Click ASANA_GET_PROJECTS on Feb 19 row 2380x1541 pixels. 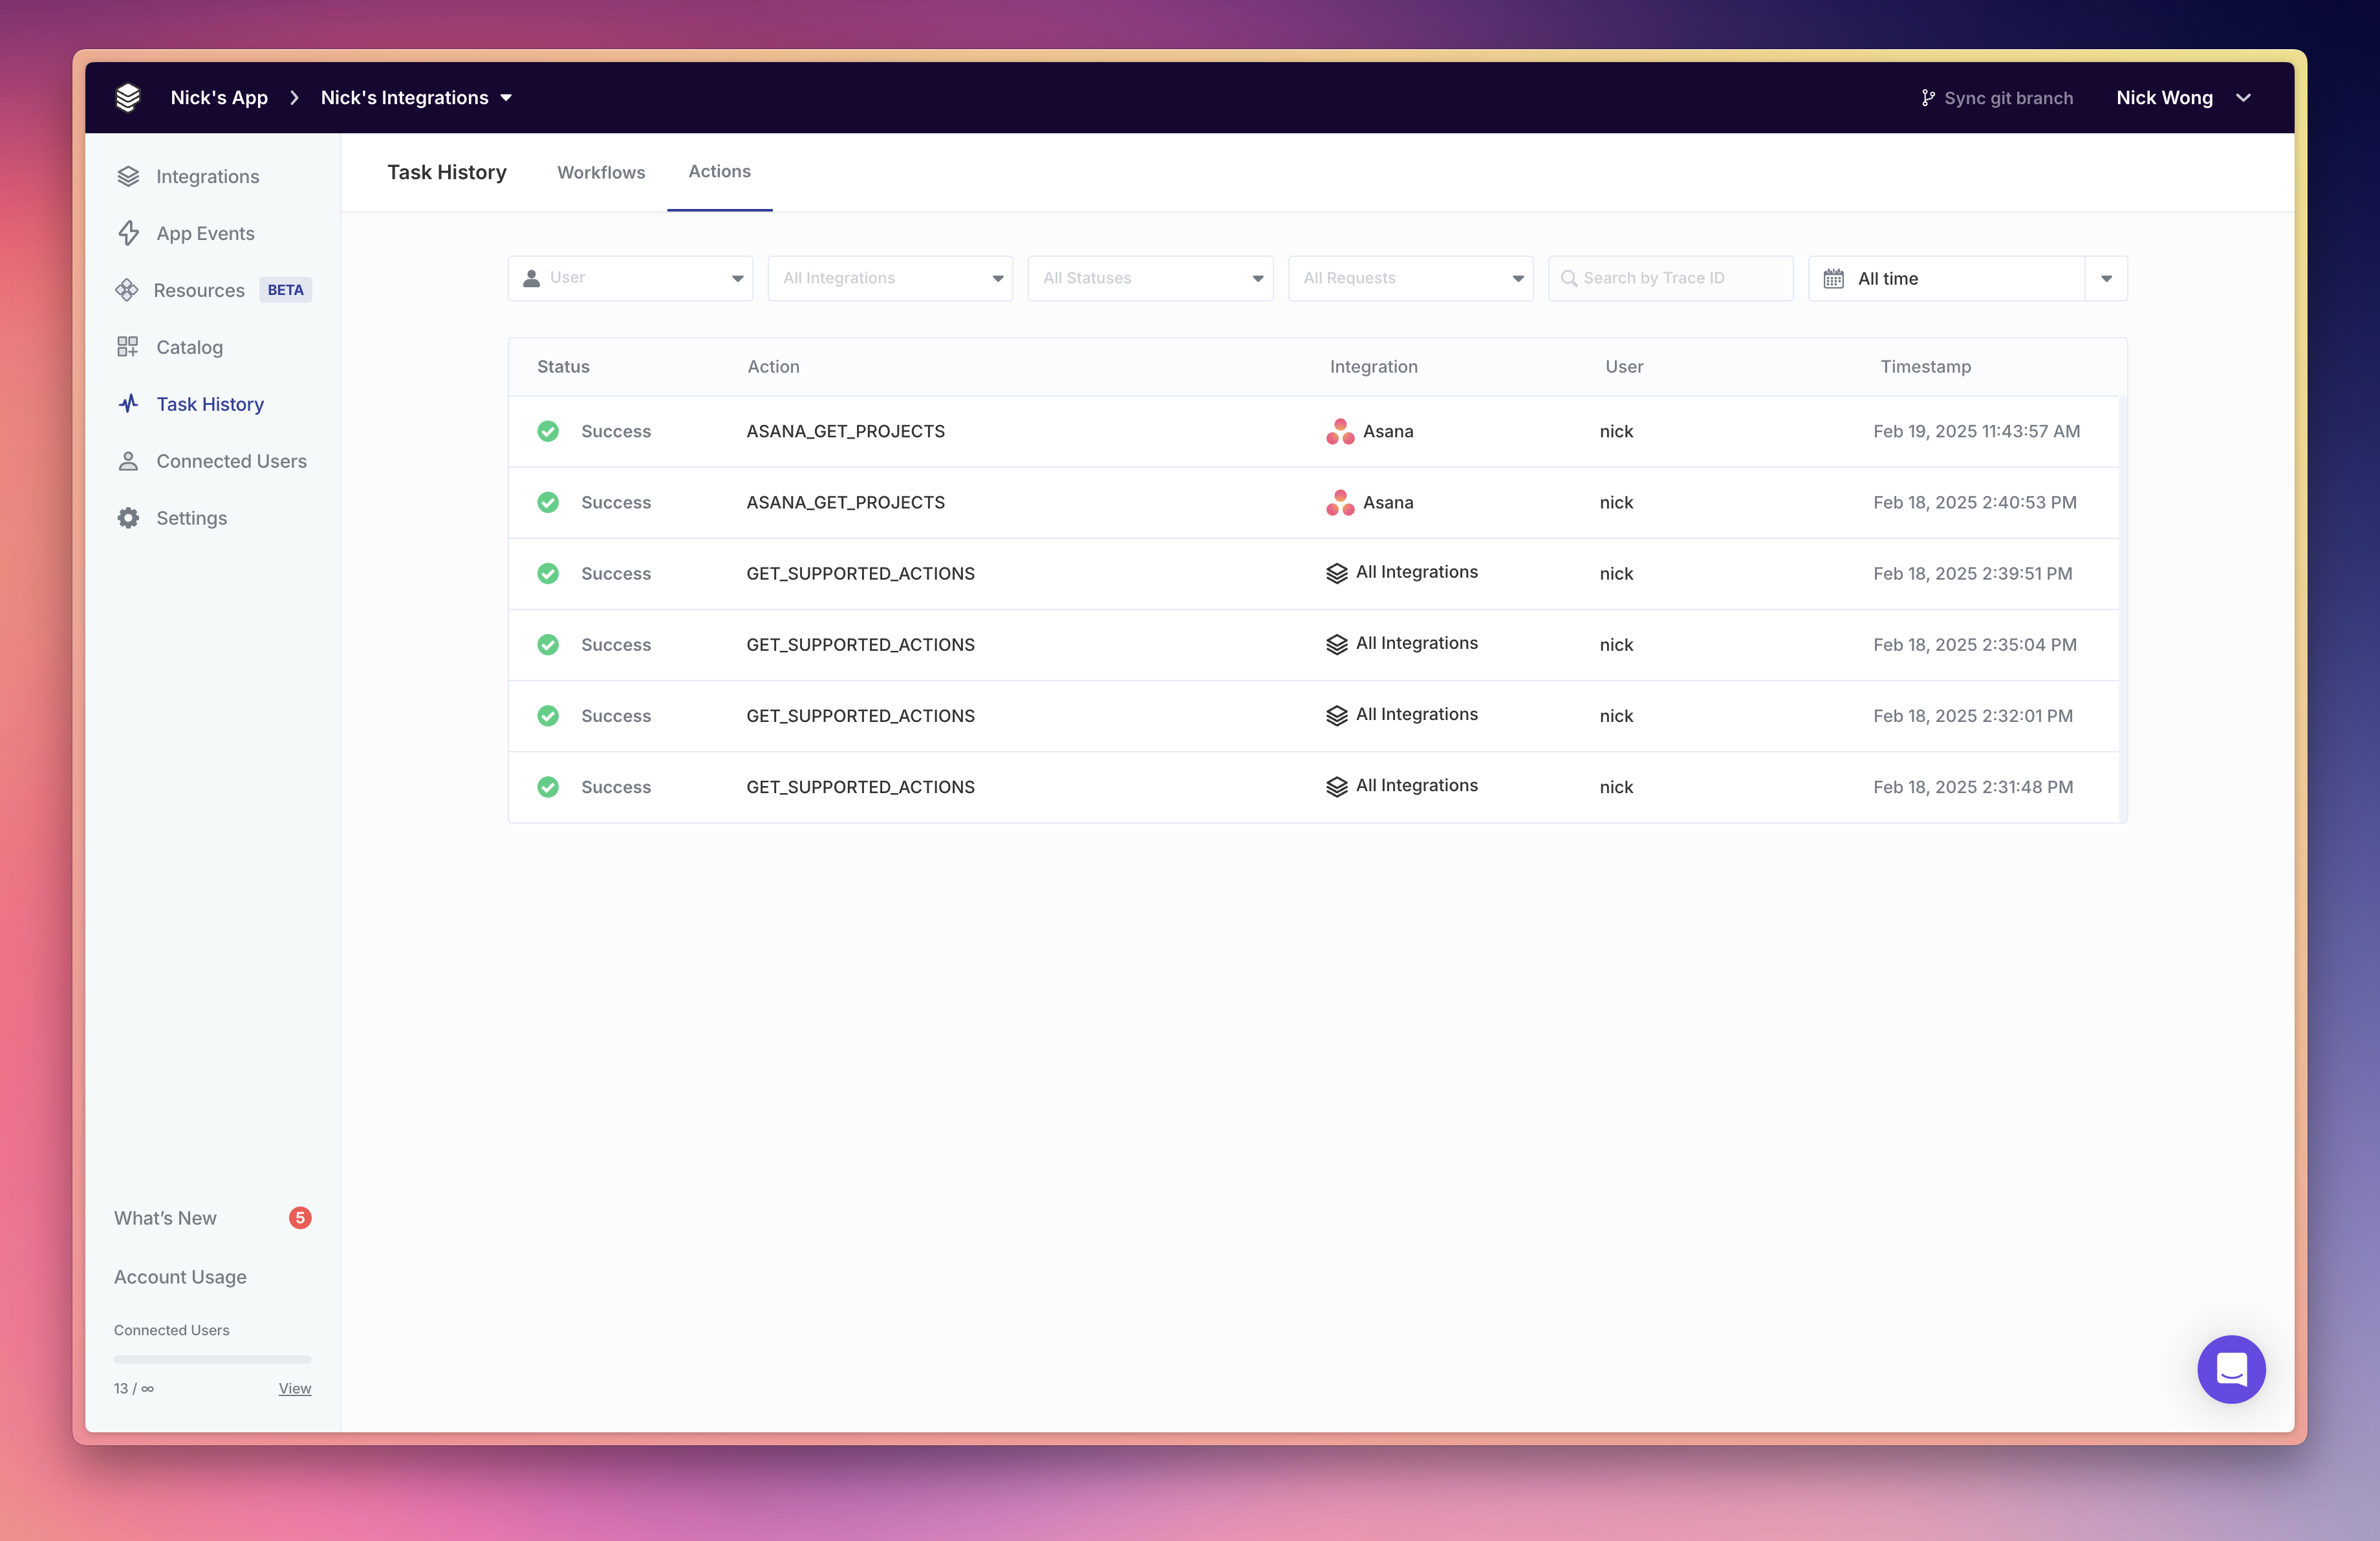pos(845,431)
